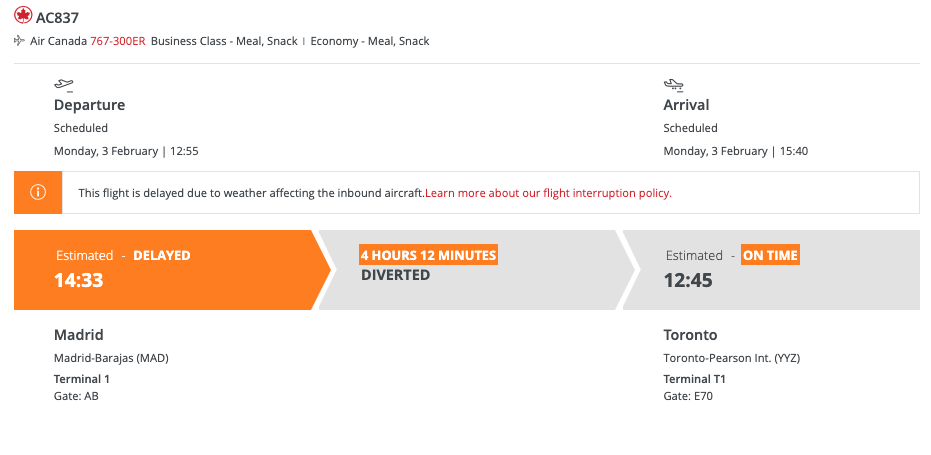This screenshot has height=455, width=931.
Task: Click the DIVERTED status label
Action: coord(395,275)
